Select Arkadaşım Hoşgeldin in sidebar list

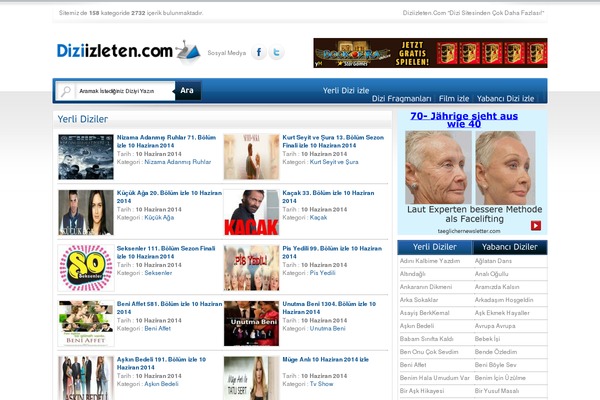click(x=504, y=300)
